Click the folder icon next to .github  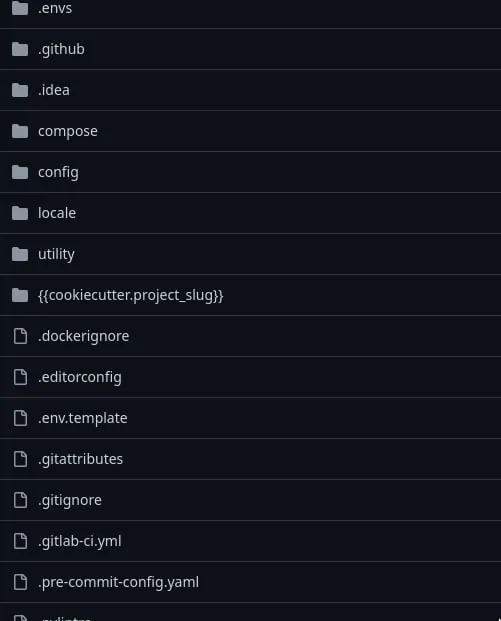tap(20, 50)
